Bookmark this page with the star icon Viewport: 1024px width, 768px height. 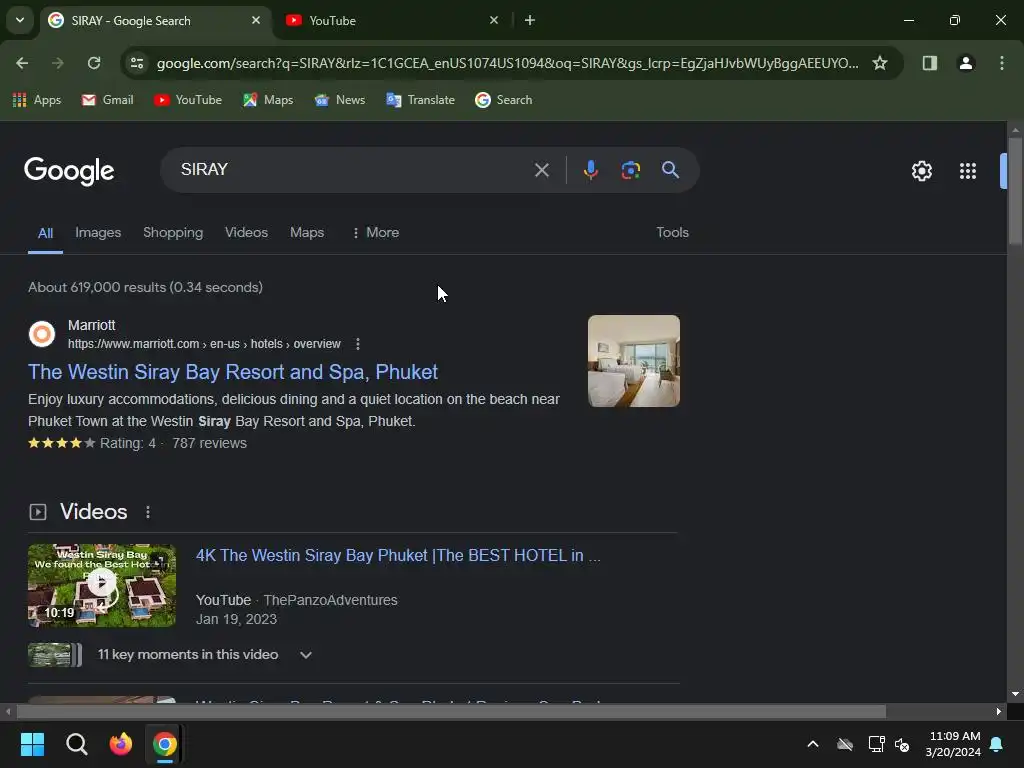880,63
